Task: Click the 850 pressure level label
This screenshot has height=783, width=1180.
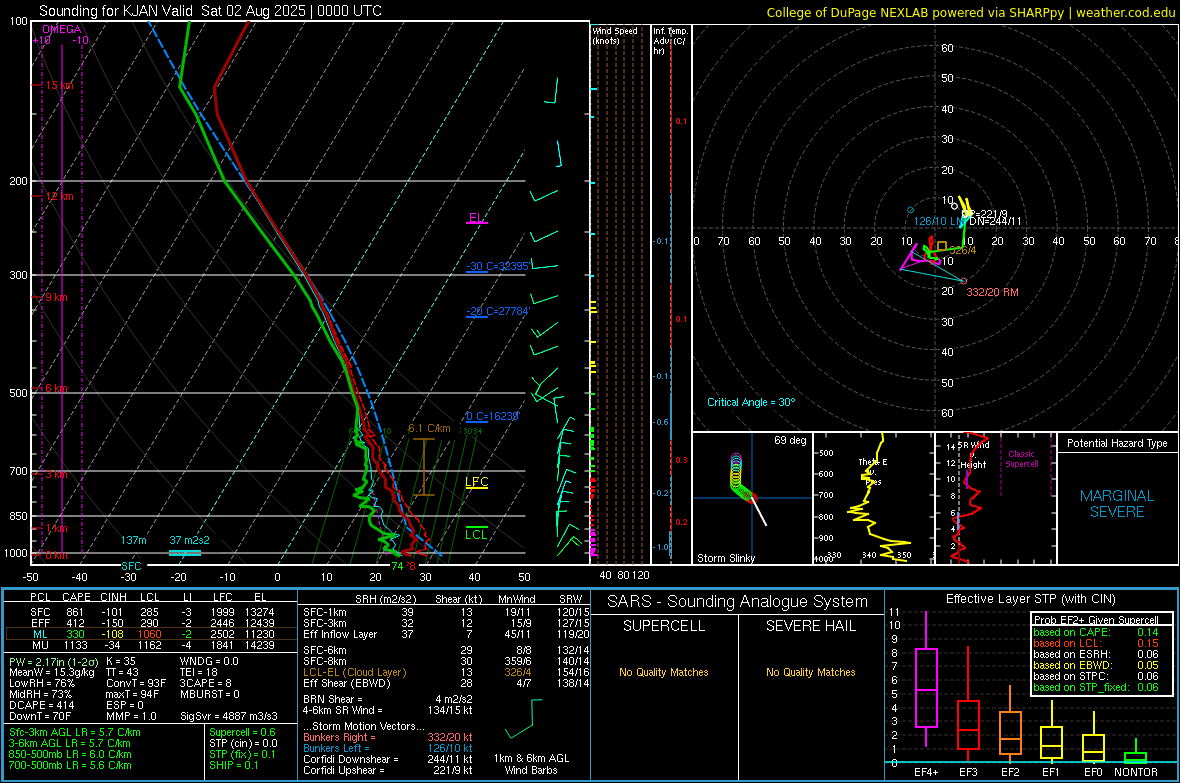Action: [18, 516]
